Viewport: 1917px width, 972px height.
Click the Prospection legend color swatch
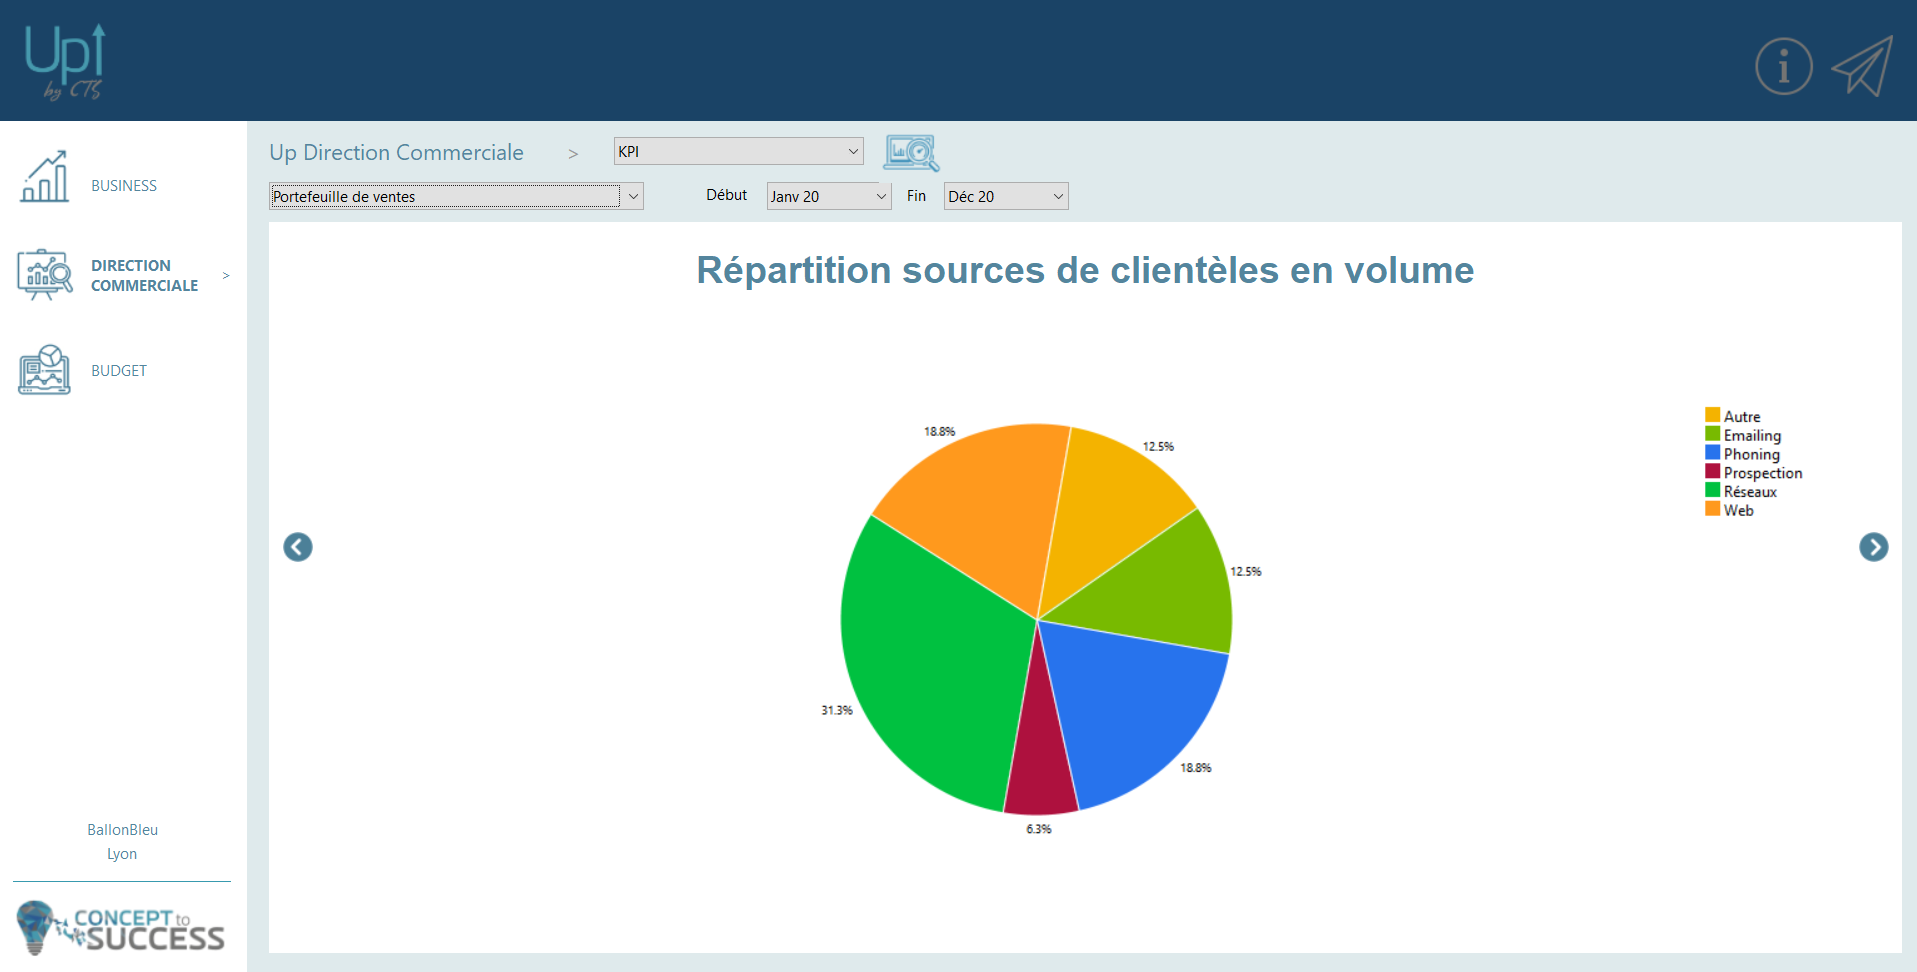click(x=1713, y=471)
